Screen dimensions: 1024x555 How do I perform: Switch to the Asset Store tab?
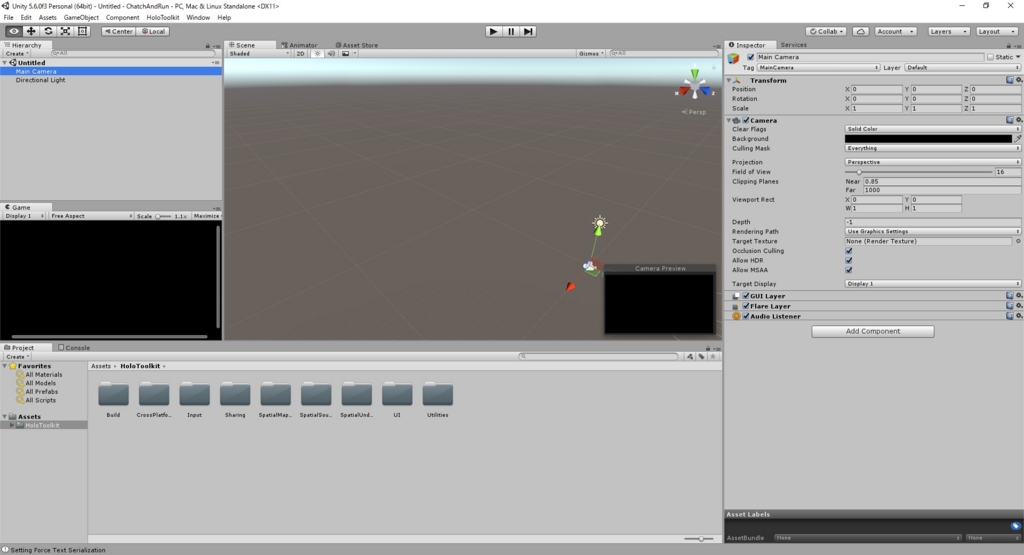[357, 45]
